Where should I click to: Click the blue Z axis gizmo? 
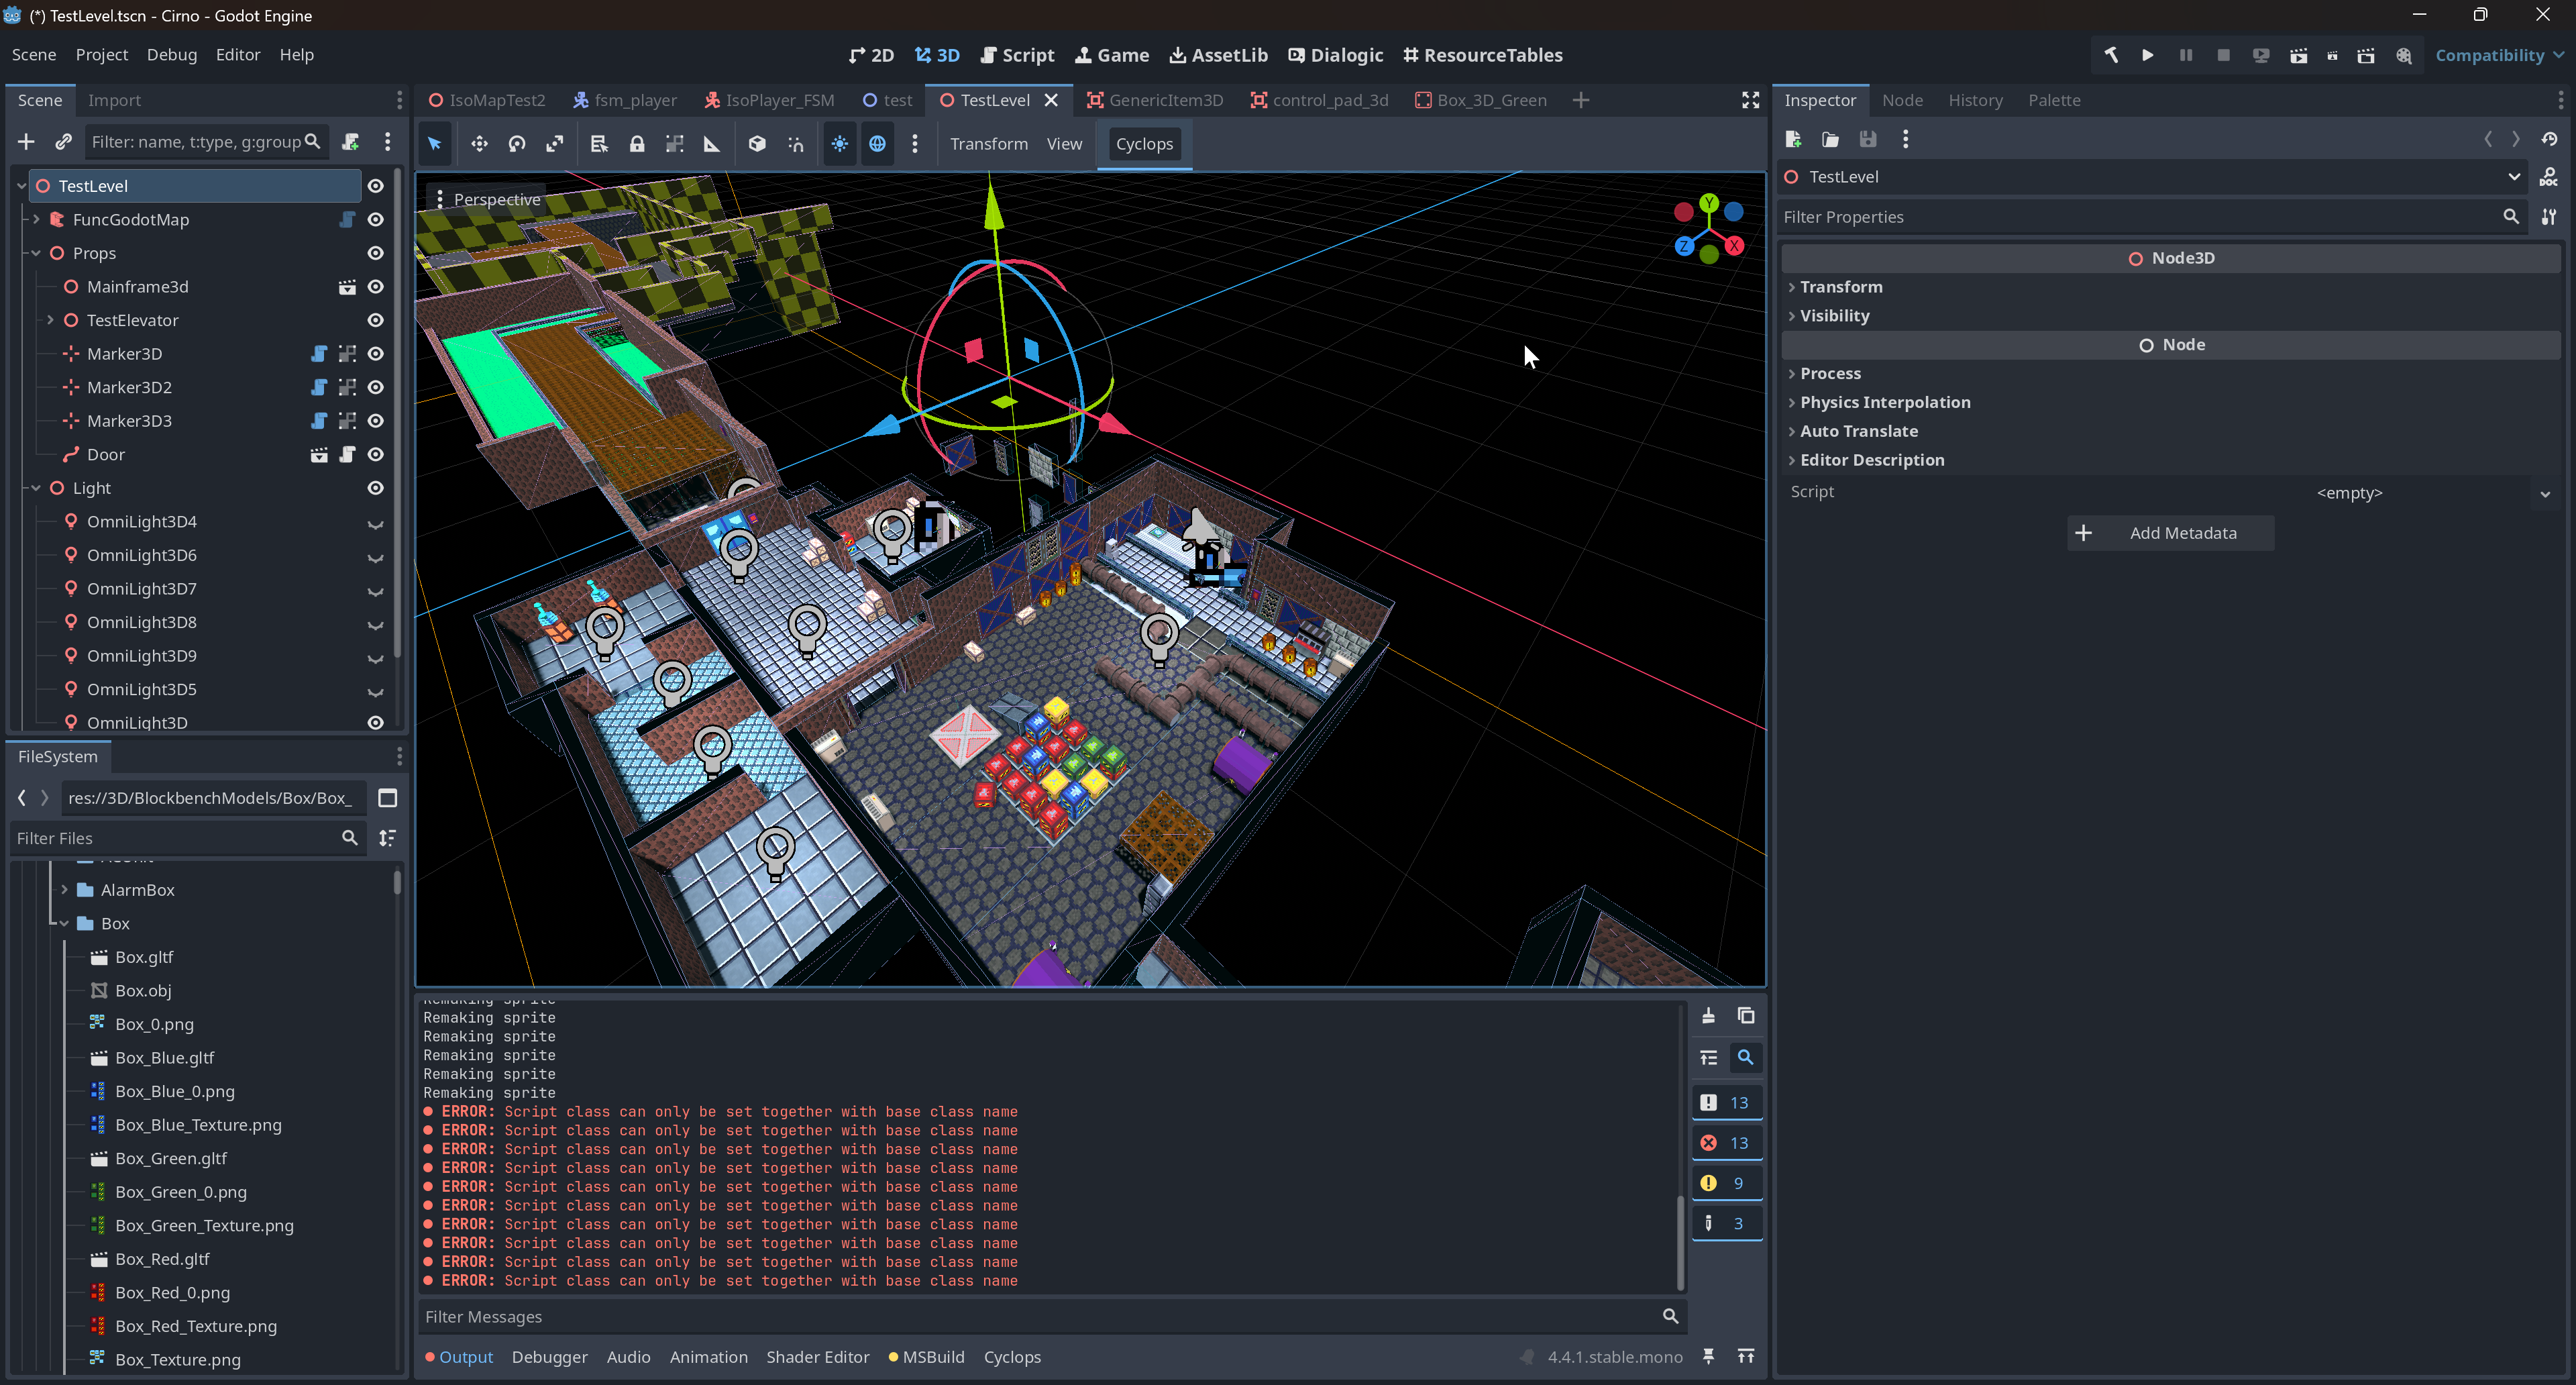pyautogui.click(x=1684, y=246)
